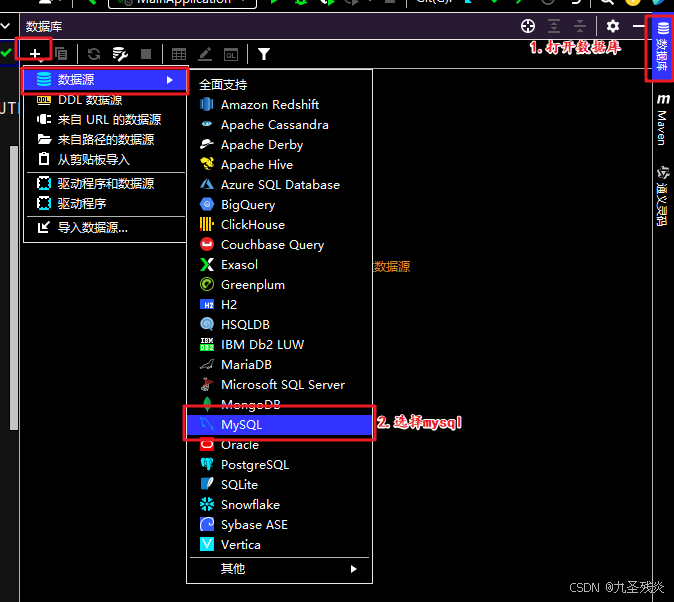674x602 pixels.
Task: Open the Maven side tab
Action: (662, 120)
